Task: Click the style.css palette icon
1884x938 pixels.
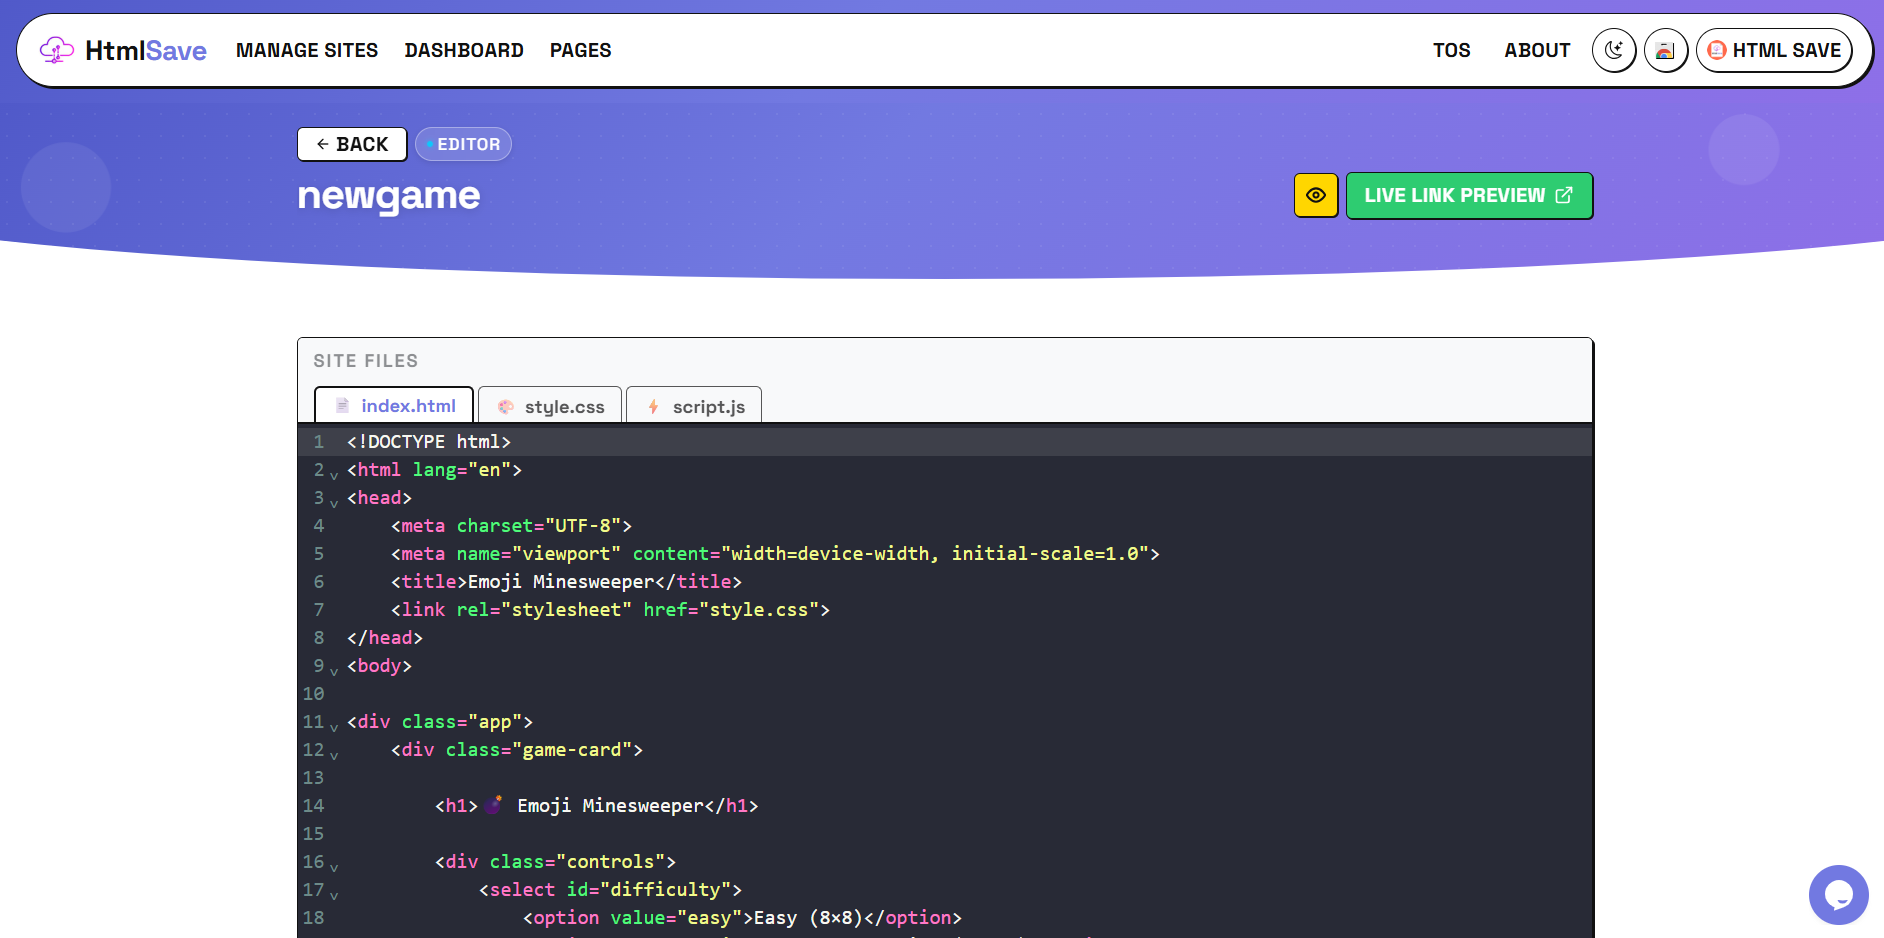Action: 506,407
